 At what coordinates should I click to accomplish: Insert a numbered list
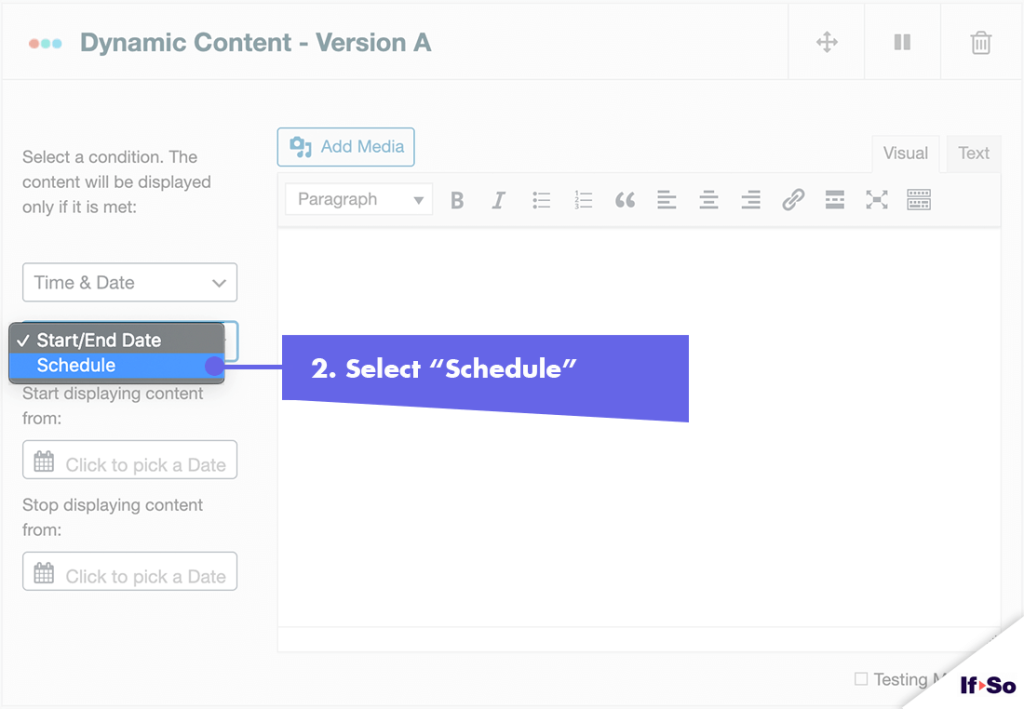click(x=583, y=200)
